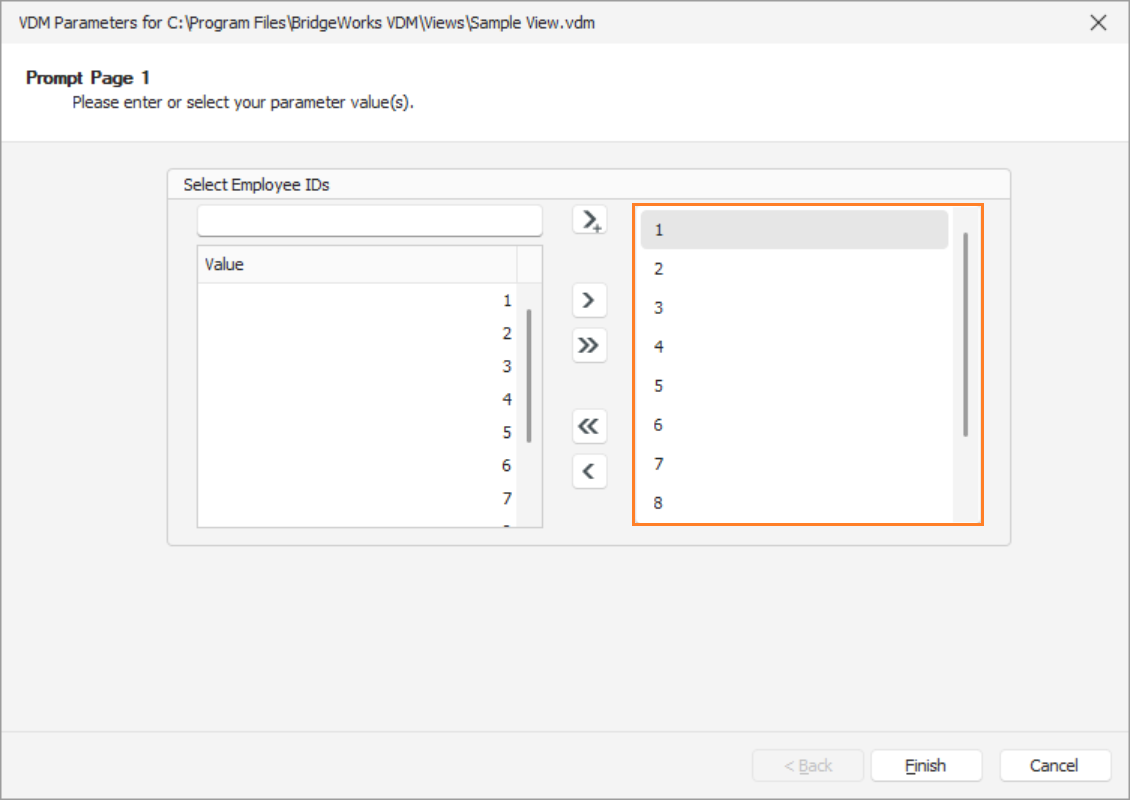Remove all values with double left arrow
Viewport: 1130px width, 800px height.
click(590, 426)
